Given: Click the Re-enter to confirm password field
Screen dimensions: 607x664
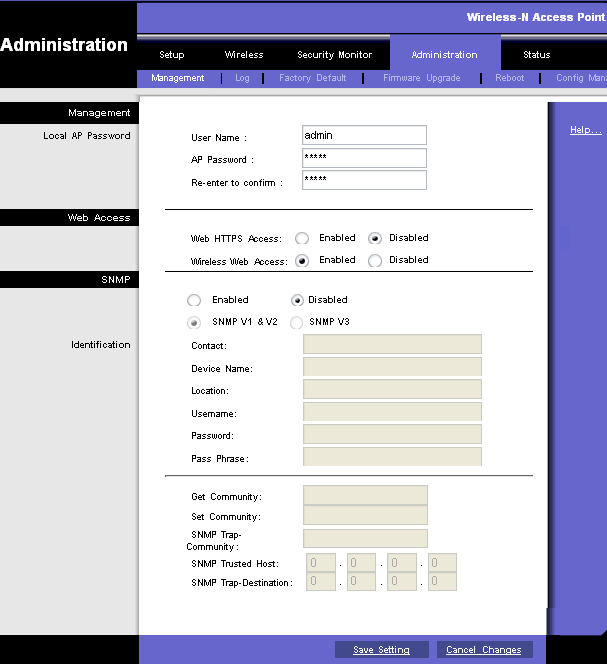Looking at the screenshot, I should pos(364,180).
